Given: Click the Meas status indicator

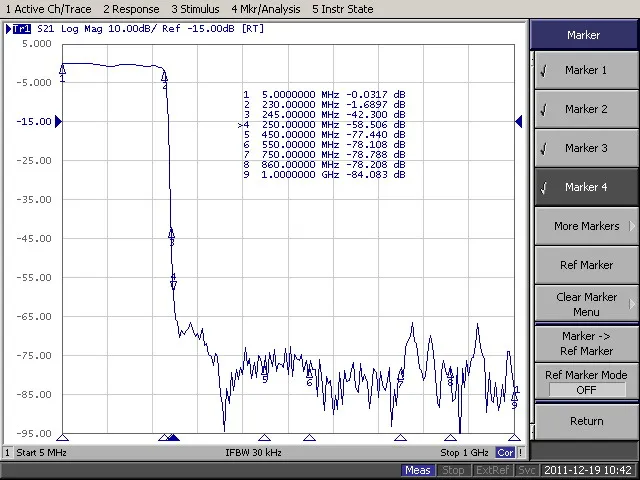Looking at the screenshot, I should click(x=418, y=471).
